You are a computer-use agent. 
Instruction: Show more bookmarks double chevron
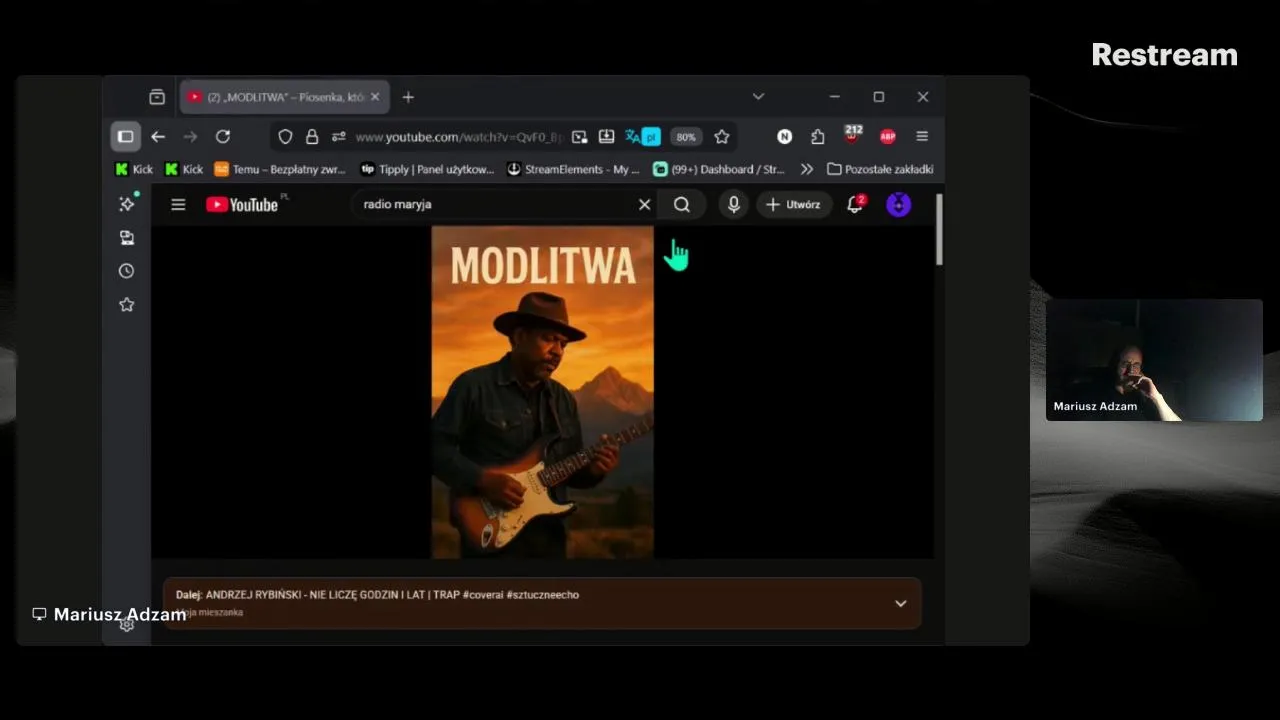pos(807,169)
